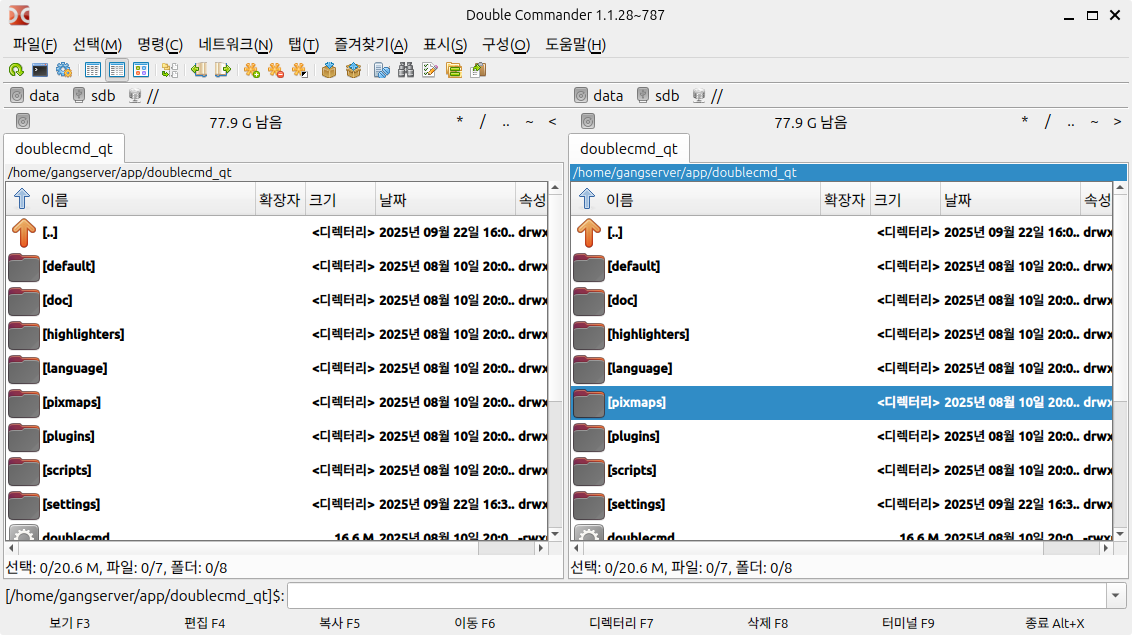Open right panel drive list dropdown button
Viewport: 1132px width, 635px height.
coord(588,122)
